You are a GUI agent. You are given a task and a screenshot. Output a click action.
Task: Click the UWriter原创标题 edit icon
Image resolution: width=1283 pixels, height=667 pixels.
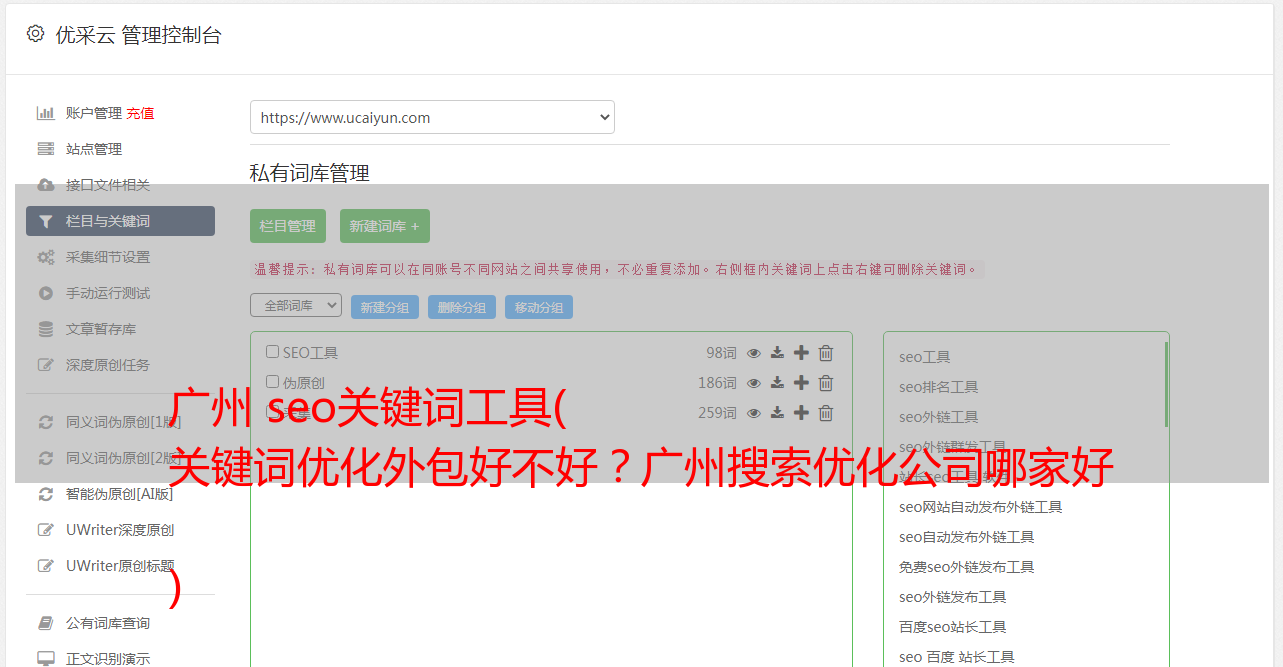(46, 566)
